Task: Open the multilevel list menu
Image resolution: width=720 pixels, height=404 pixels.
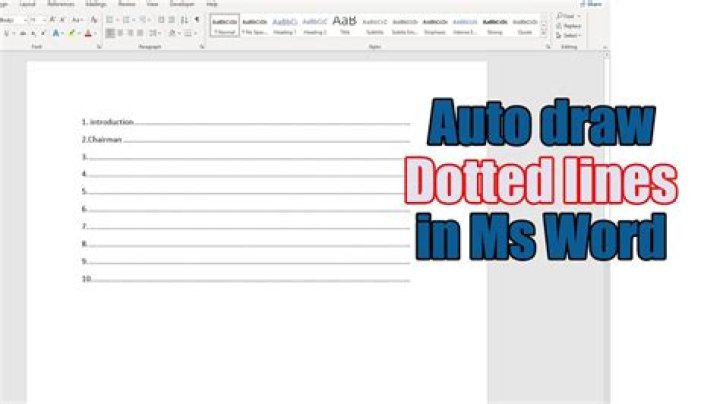Action: tap(143, 20)
